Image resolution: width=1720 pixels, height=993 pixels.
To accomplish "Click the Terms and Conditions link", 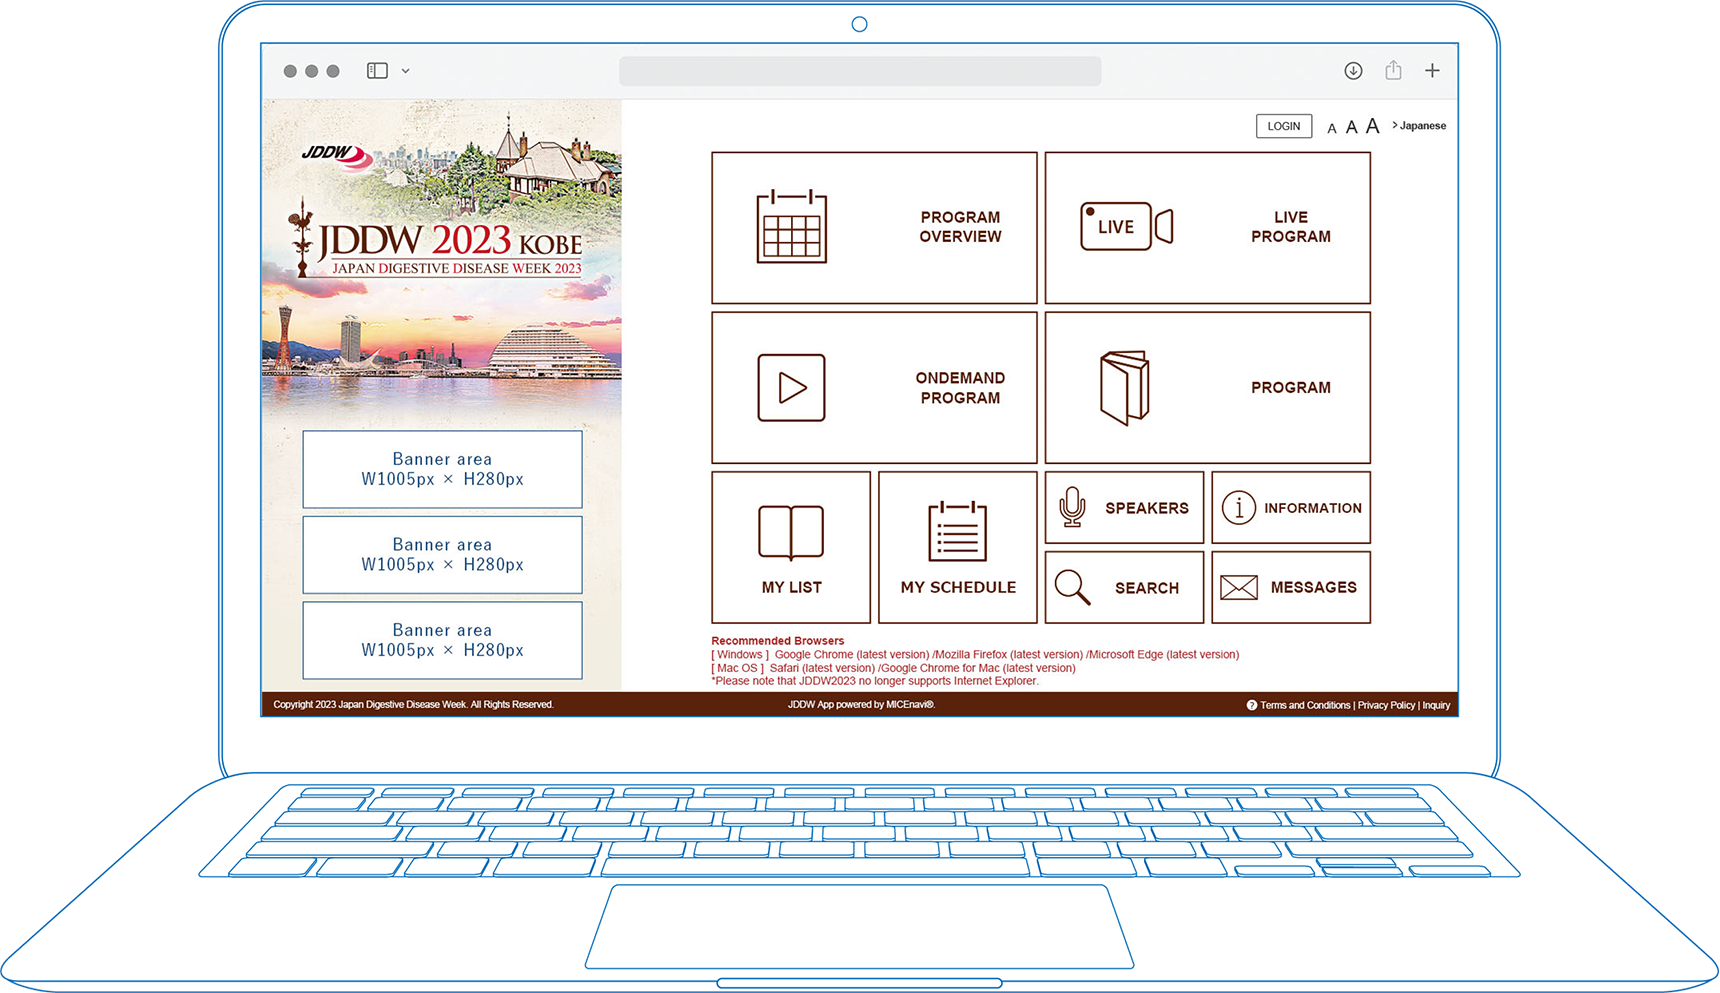I will [1305, 705].
